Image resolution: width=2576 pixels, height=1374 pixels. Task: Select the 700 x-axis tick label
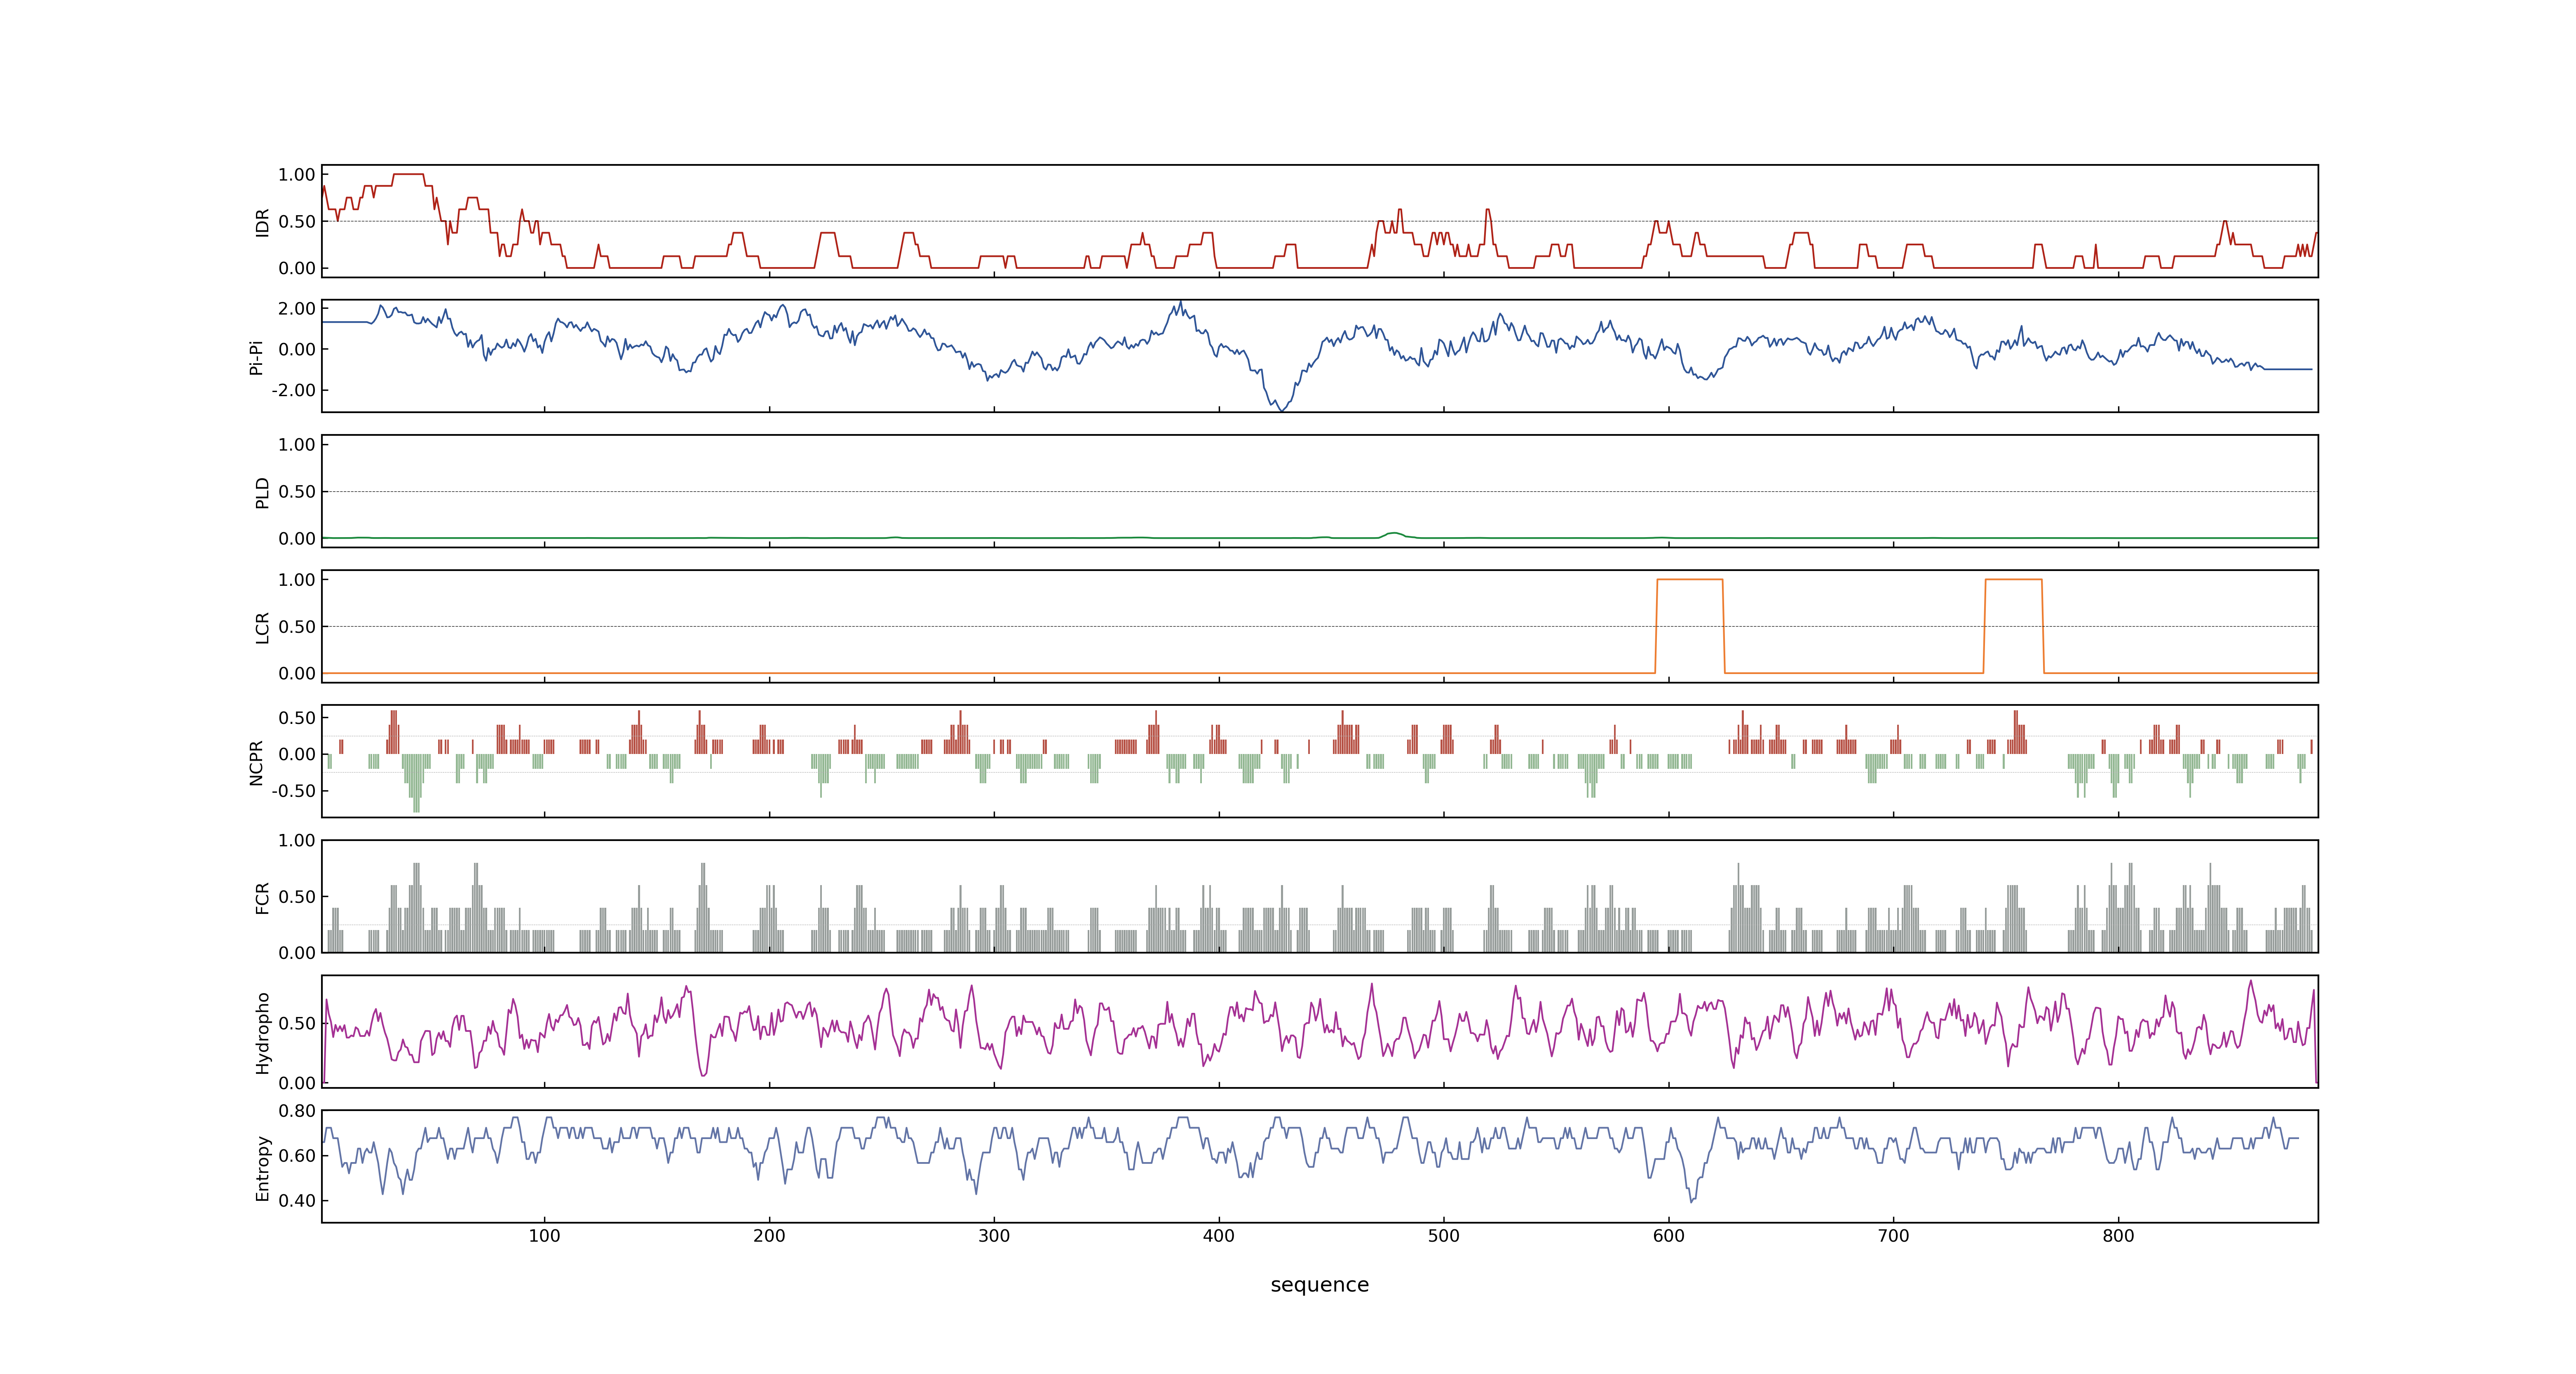1894,1236
